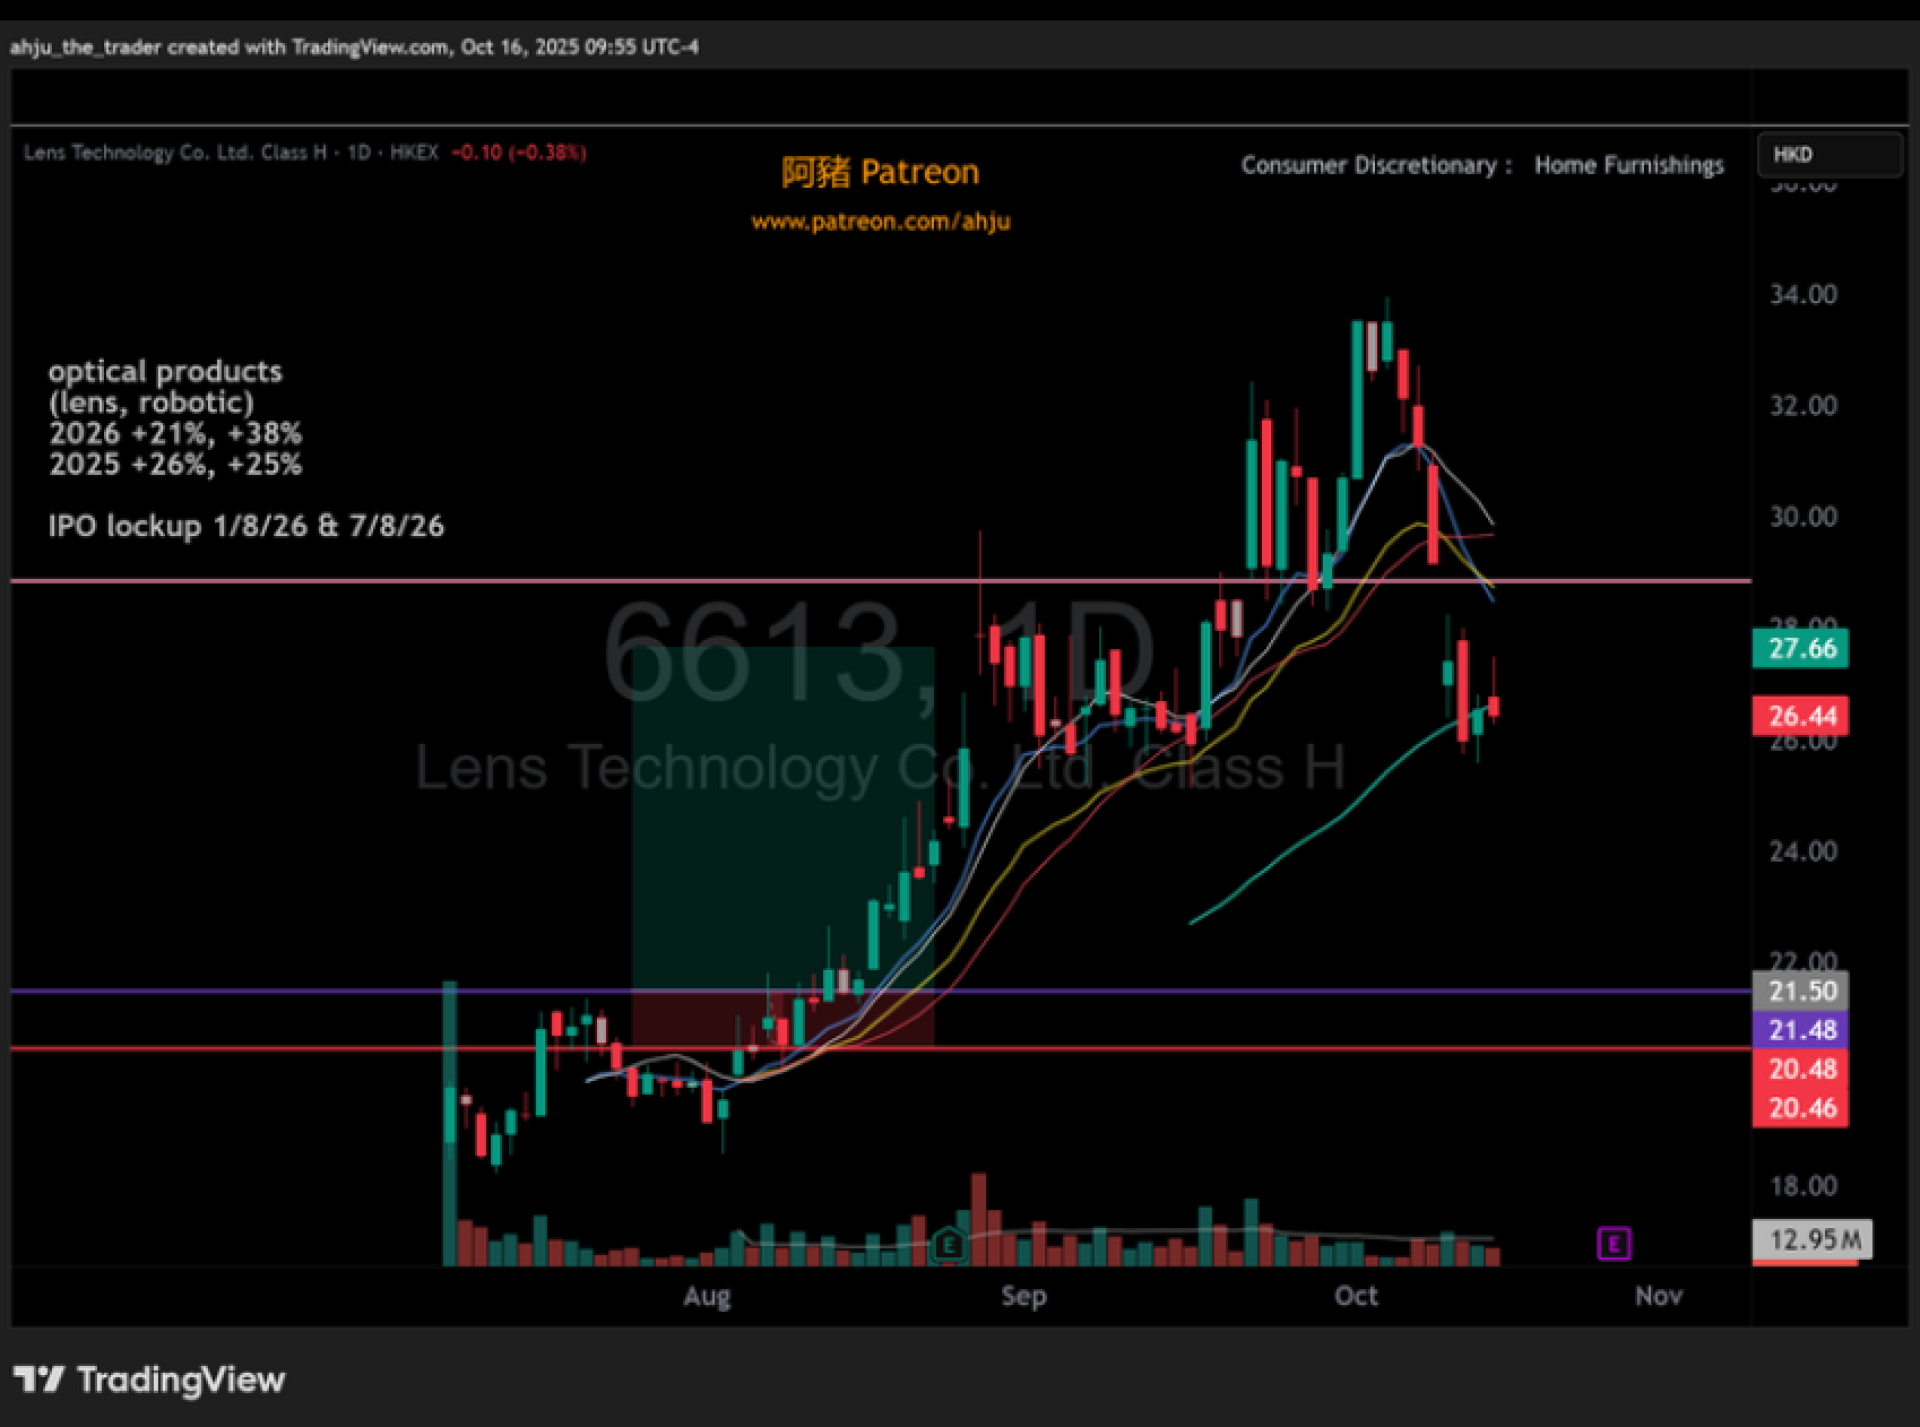
Task: Click the Consumer Discretionary sector label
Action: tap(1368, 165)
